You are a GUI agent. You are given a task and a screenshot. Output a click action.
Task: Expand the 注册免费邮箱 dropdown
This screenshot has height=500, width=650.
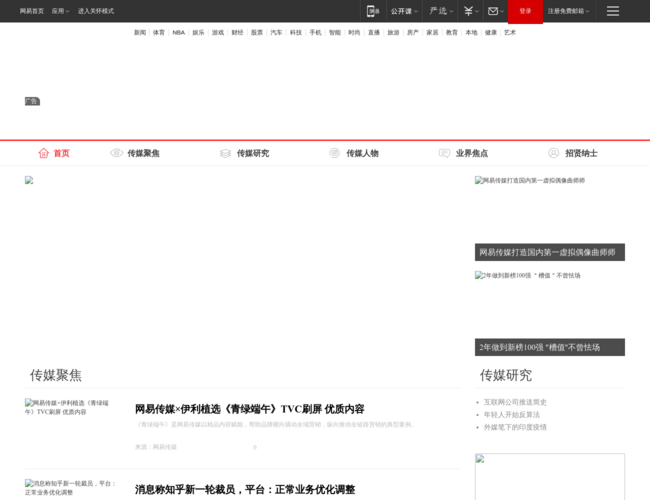pos(568,11)
